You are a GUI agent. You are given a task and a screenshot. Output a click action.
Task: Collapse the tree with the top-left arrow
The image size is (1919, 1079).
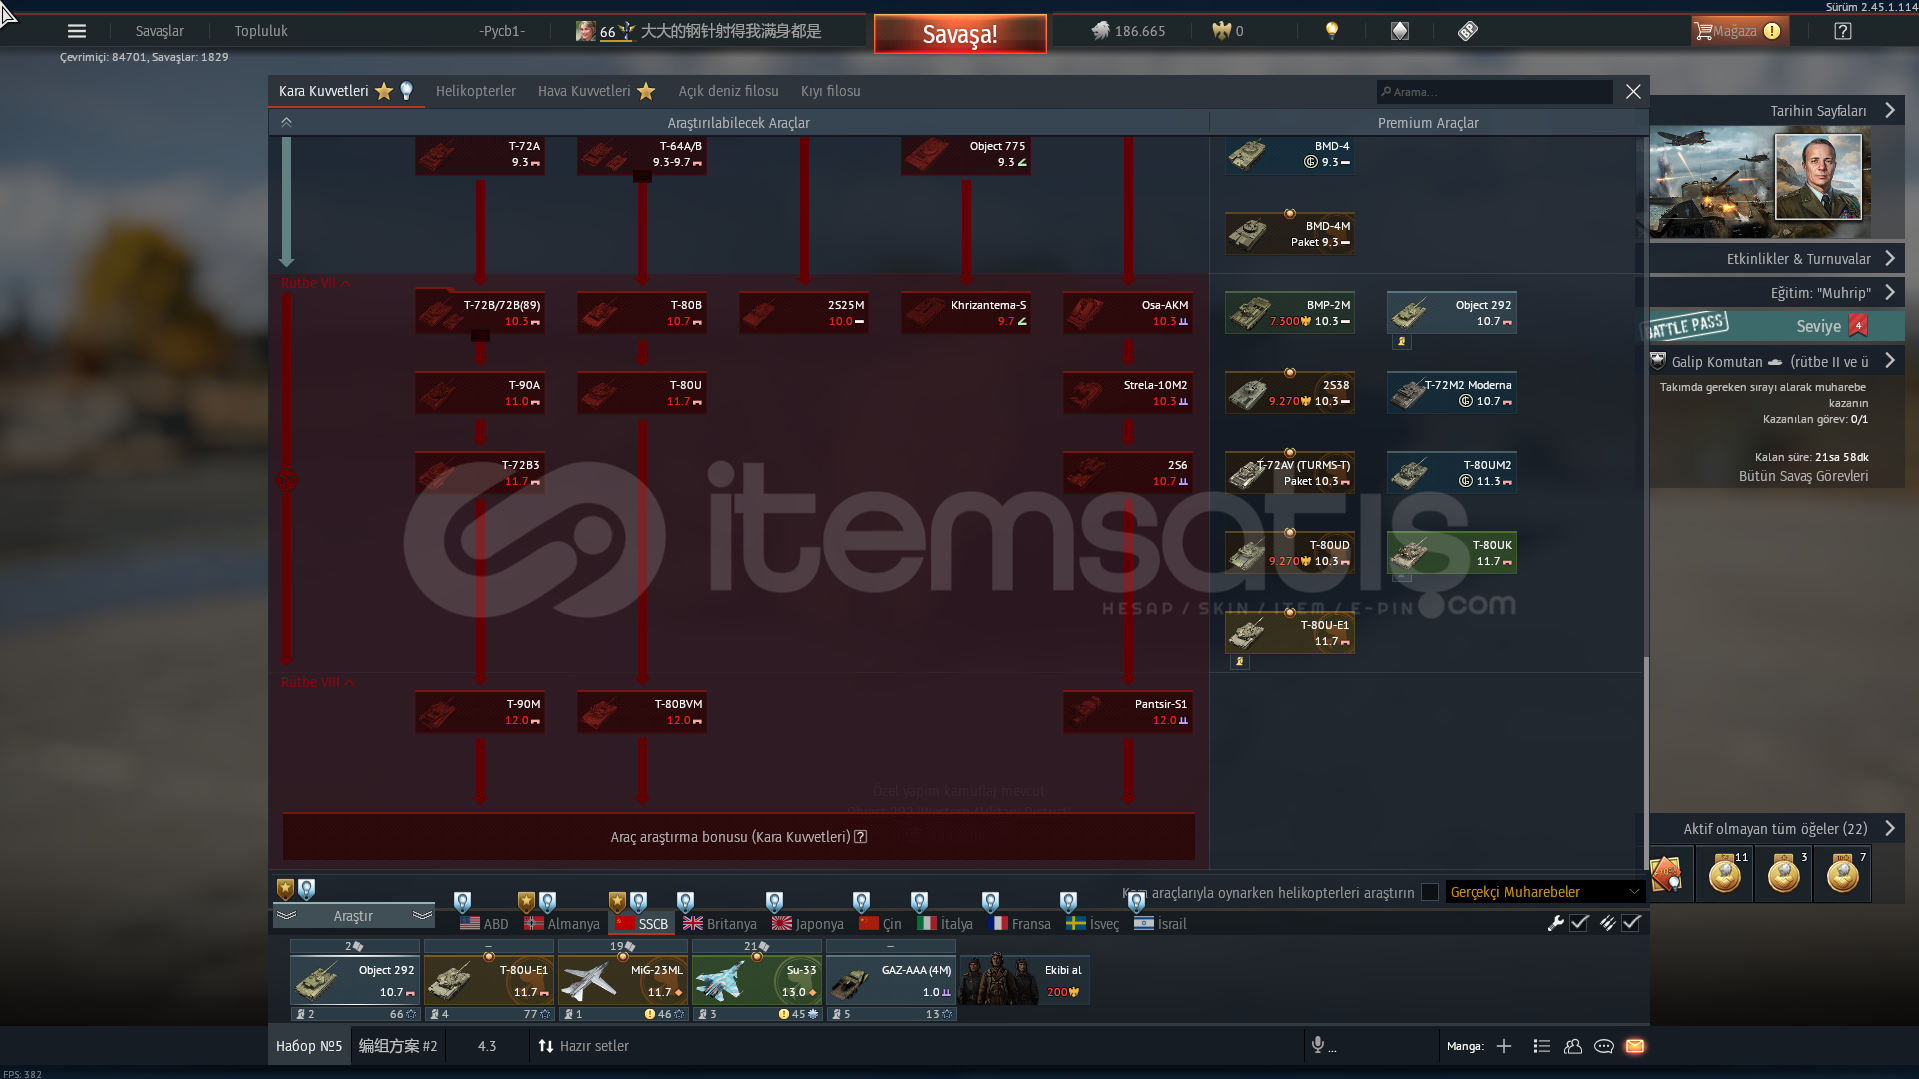(286, 122)
